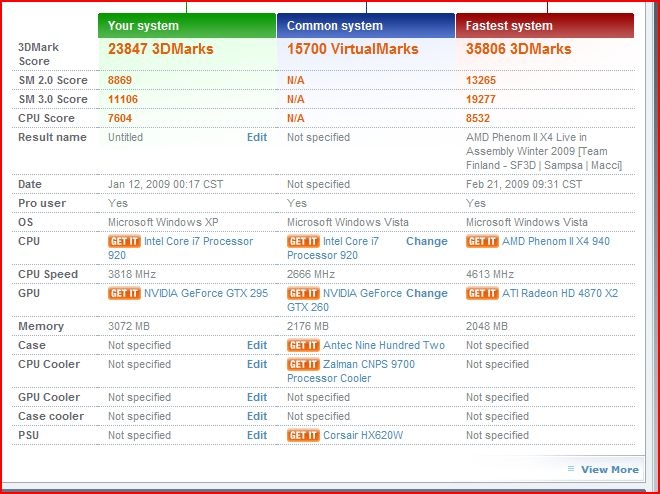Click the 23847 3DMarks score
Viewport: 660px width, 494px height.
click(x=161, y=49)
